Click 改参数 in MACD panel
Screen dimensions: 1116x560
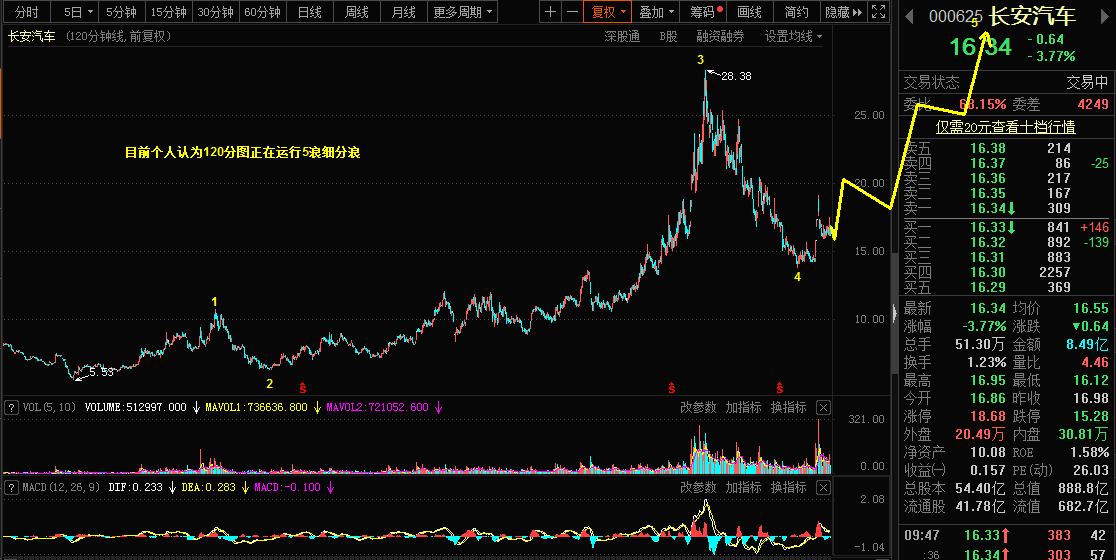698,487
